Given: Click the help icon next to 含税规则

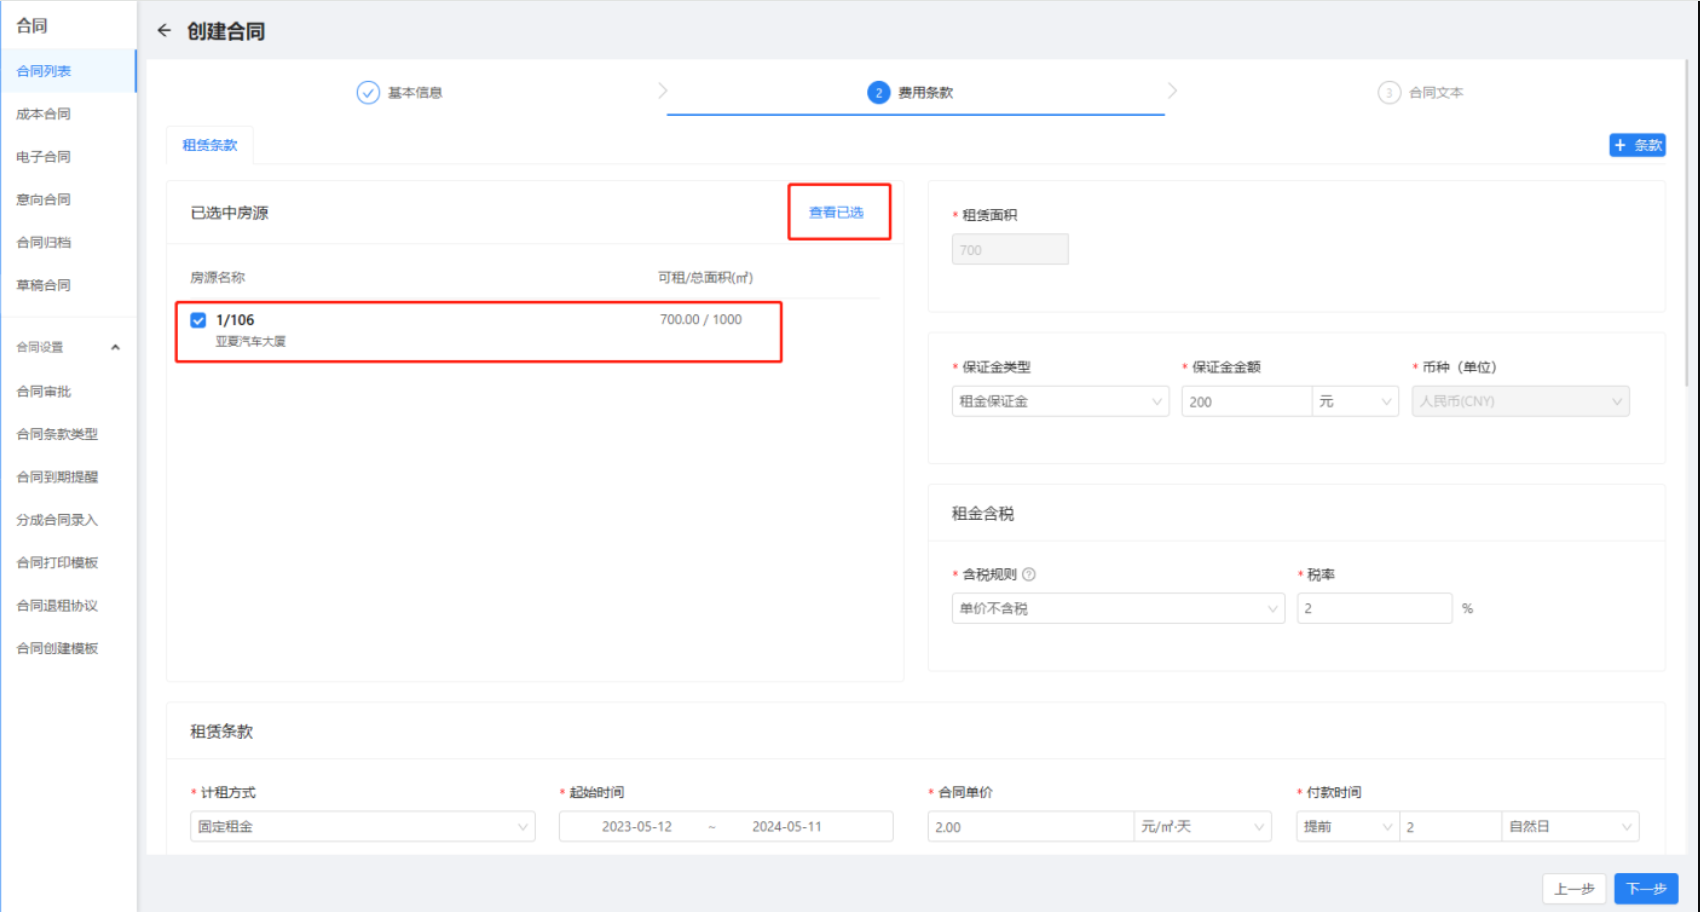Looking at the screenshot, I should point(1029,575).
